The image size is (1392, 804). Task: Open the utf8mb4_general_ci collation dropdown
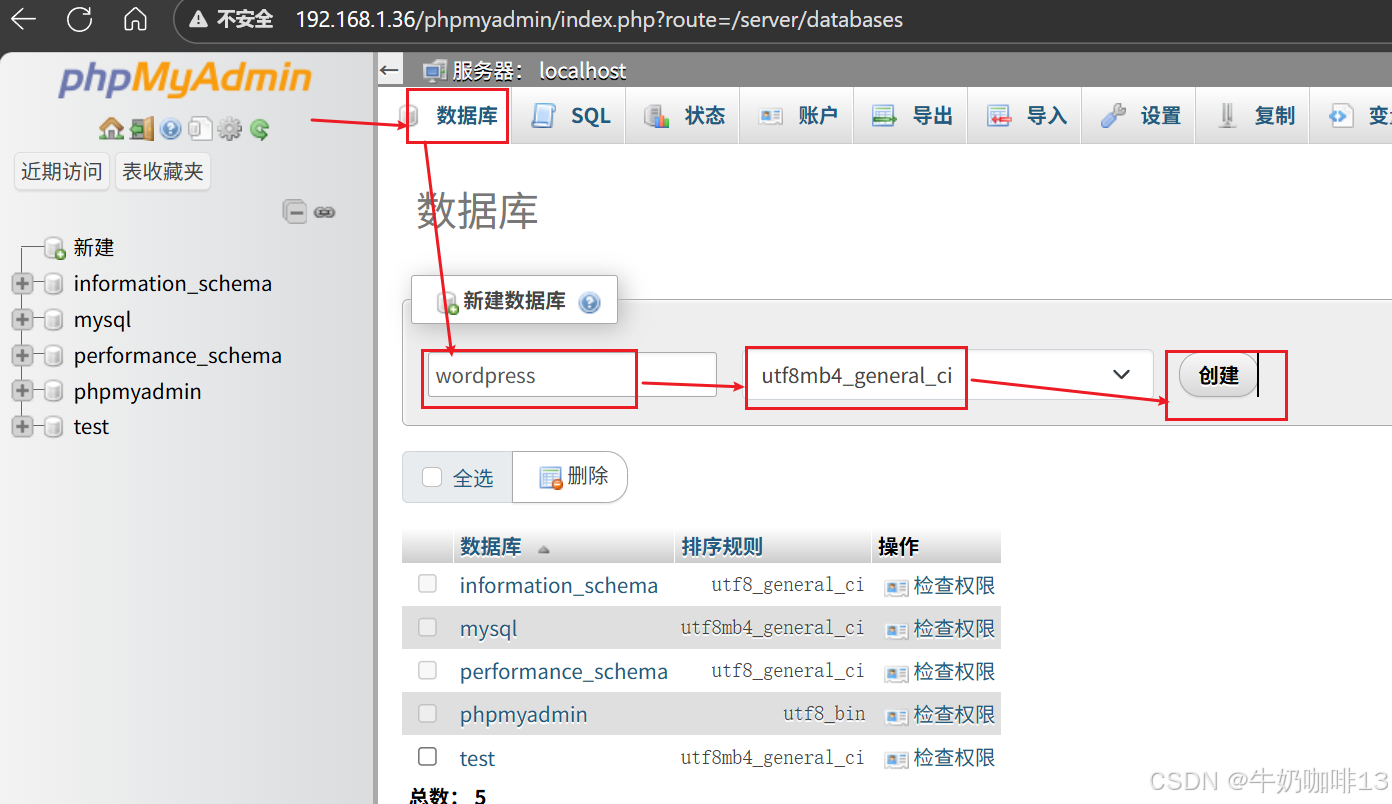[x=950, y=375]
